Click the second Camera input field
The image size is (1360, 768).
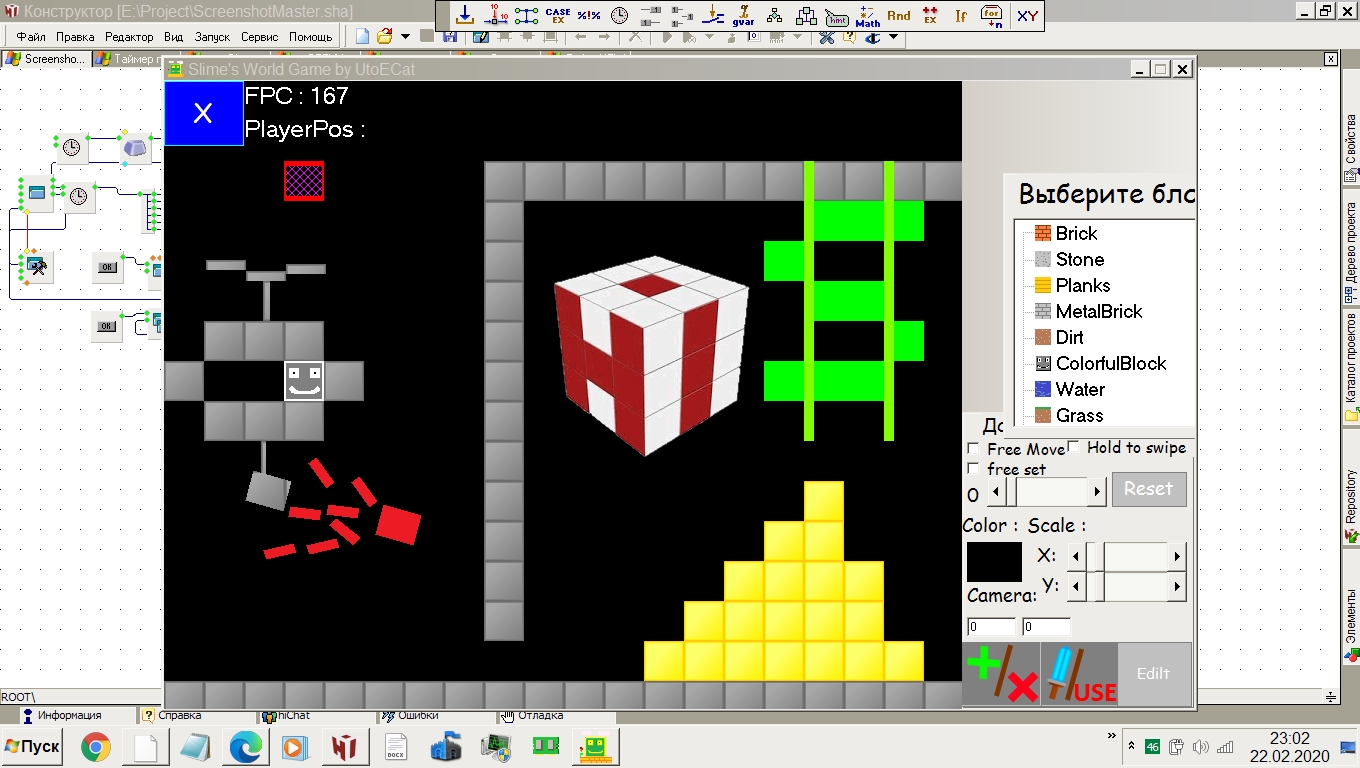click(1046, 627)
